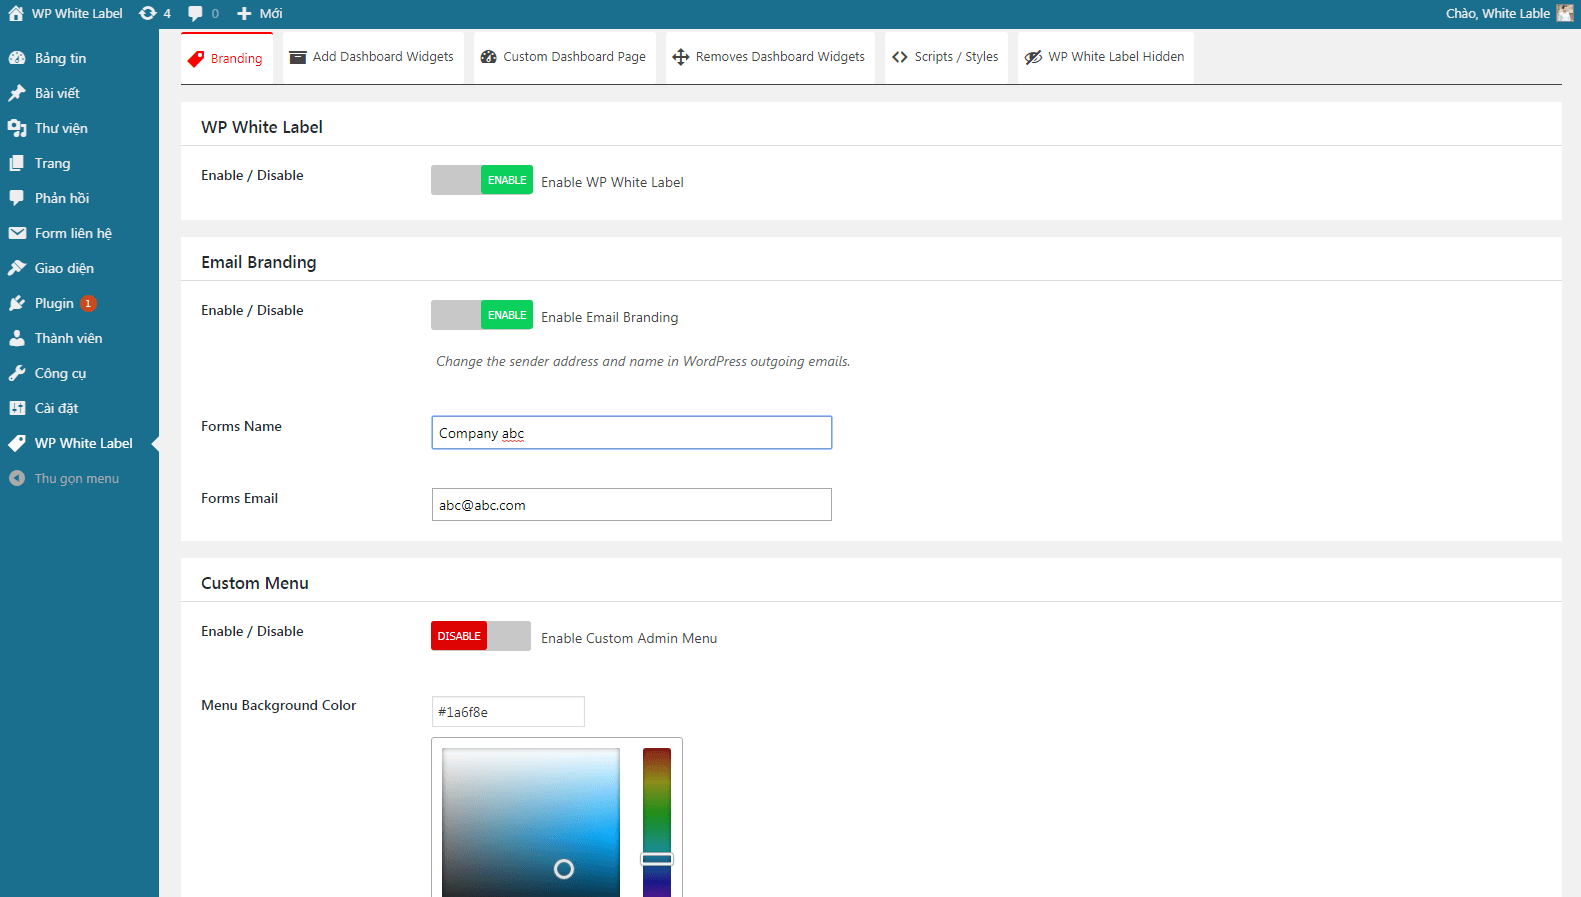Open the Trang pages menu item
The width and height of the screenshot is (1581, 897).
[x=79, y=163]
